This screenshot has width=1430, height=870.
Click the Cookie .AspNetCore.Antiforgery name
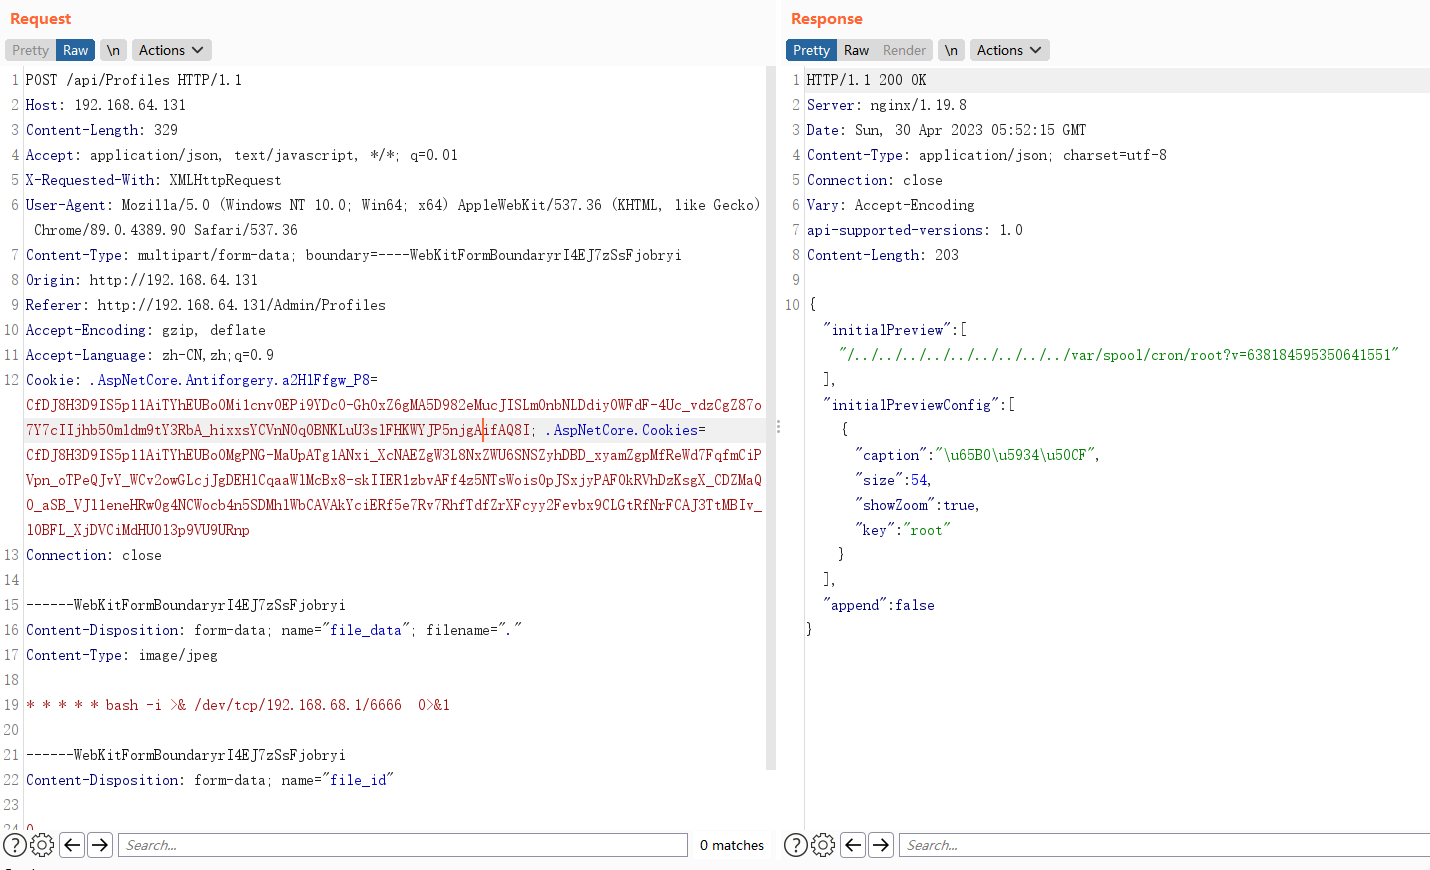pyautogui.click(x=229, y=380)
